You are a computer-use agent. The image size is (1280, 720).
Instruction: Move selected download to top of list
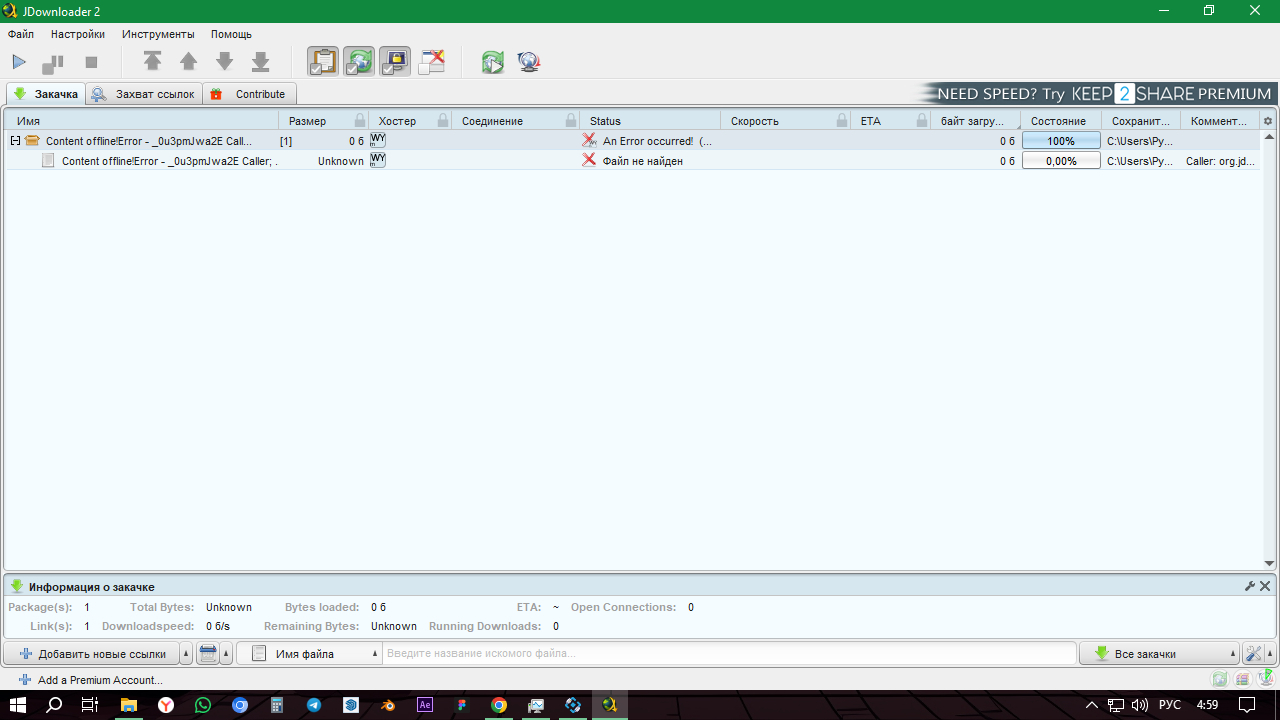[152, 62]
